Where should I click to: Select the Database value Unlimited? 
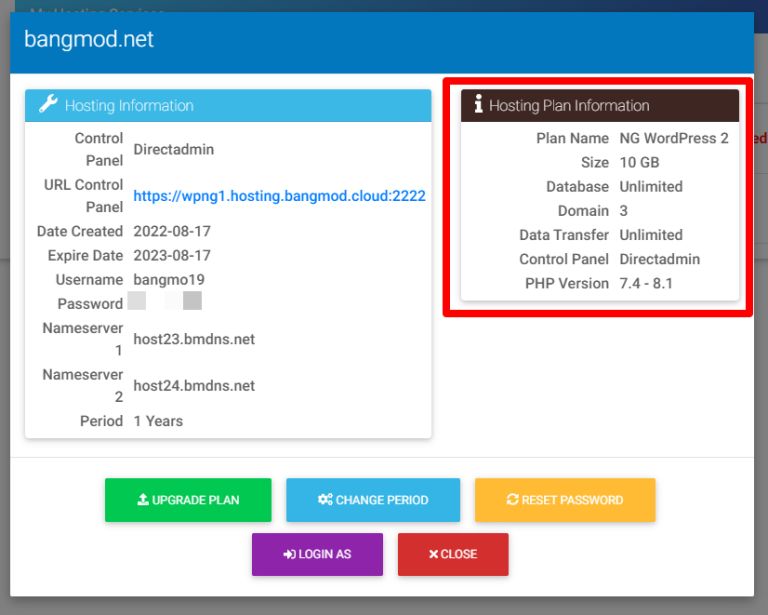(x=651, y=187)
